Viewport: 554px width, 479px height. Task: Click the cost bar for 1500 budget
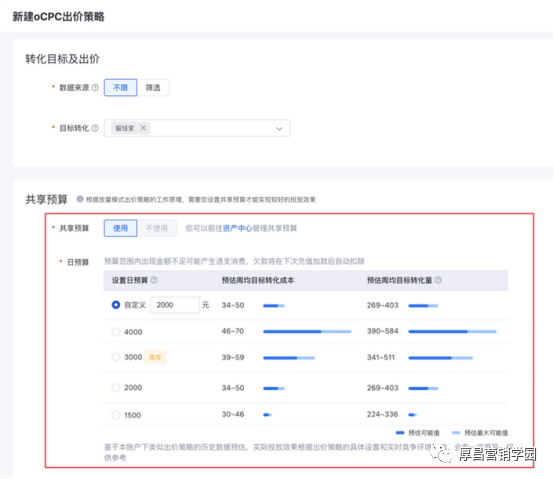point(267,415)
